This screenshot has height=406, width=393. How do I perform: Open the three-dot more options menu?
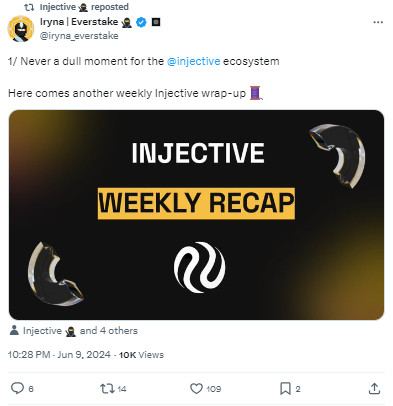coord(378,22)
